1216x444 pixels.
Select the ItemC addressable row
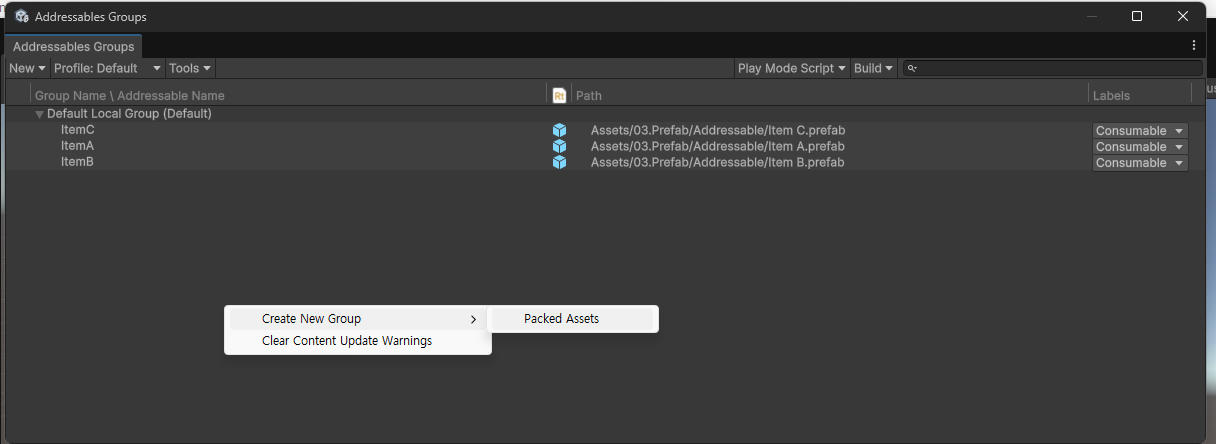click(x=607, y=130)
